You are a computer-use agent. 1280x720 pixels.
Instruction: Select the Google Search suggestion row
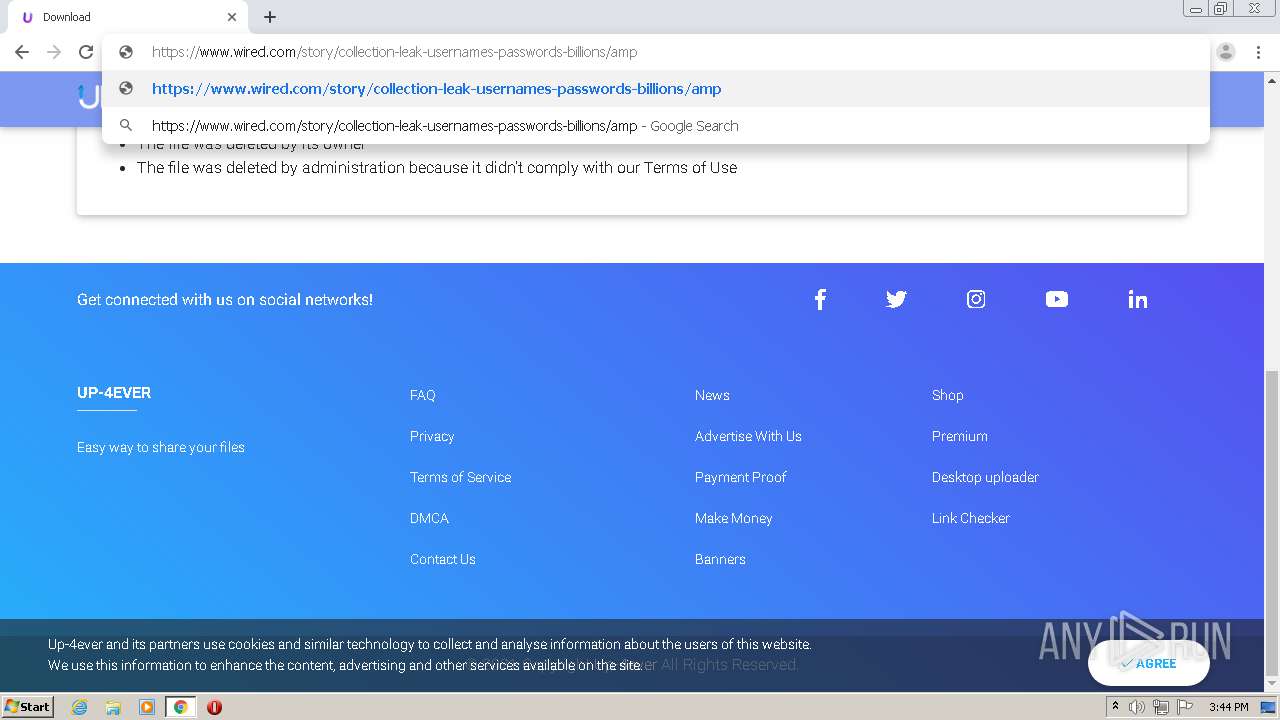pyautogui.click(x=656, y=126)
